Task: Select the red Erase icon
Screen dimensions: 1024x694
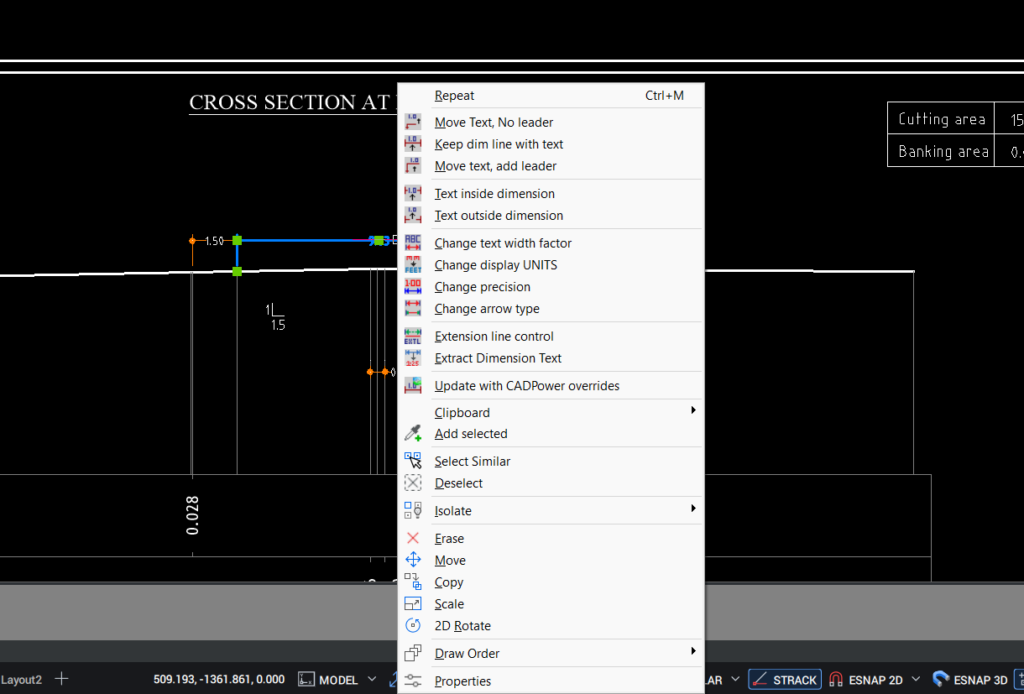Action: point(413,538)
